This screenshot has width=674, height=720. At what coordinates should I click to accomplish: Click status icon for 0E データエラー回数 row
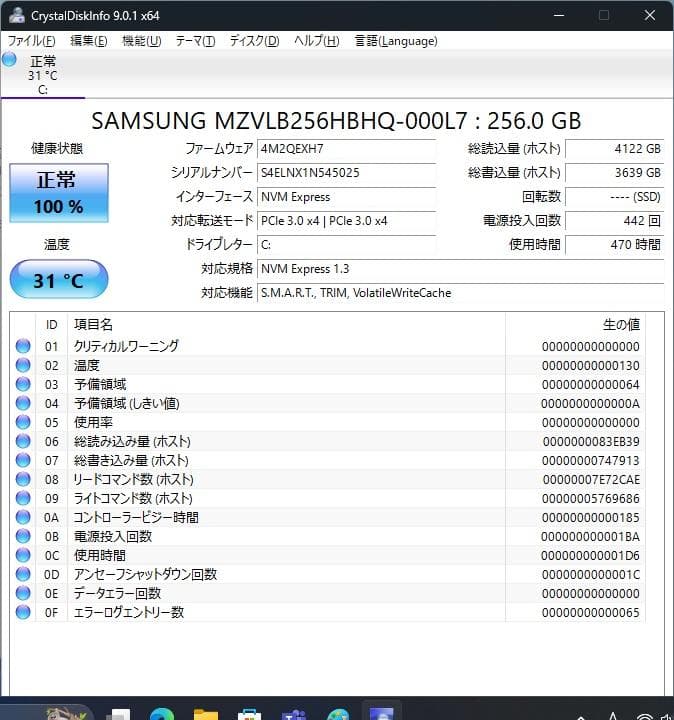(23, 593)
